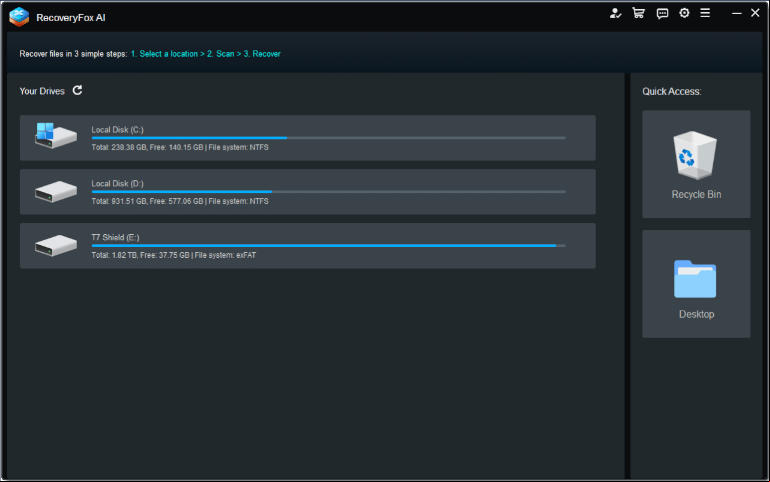Click the Local Disk (C:) Windows drive icon
Viewport: 770px width, 482px height.
click(x=55, y=135)
